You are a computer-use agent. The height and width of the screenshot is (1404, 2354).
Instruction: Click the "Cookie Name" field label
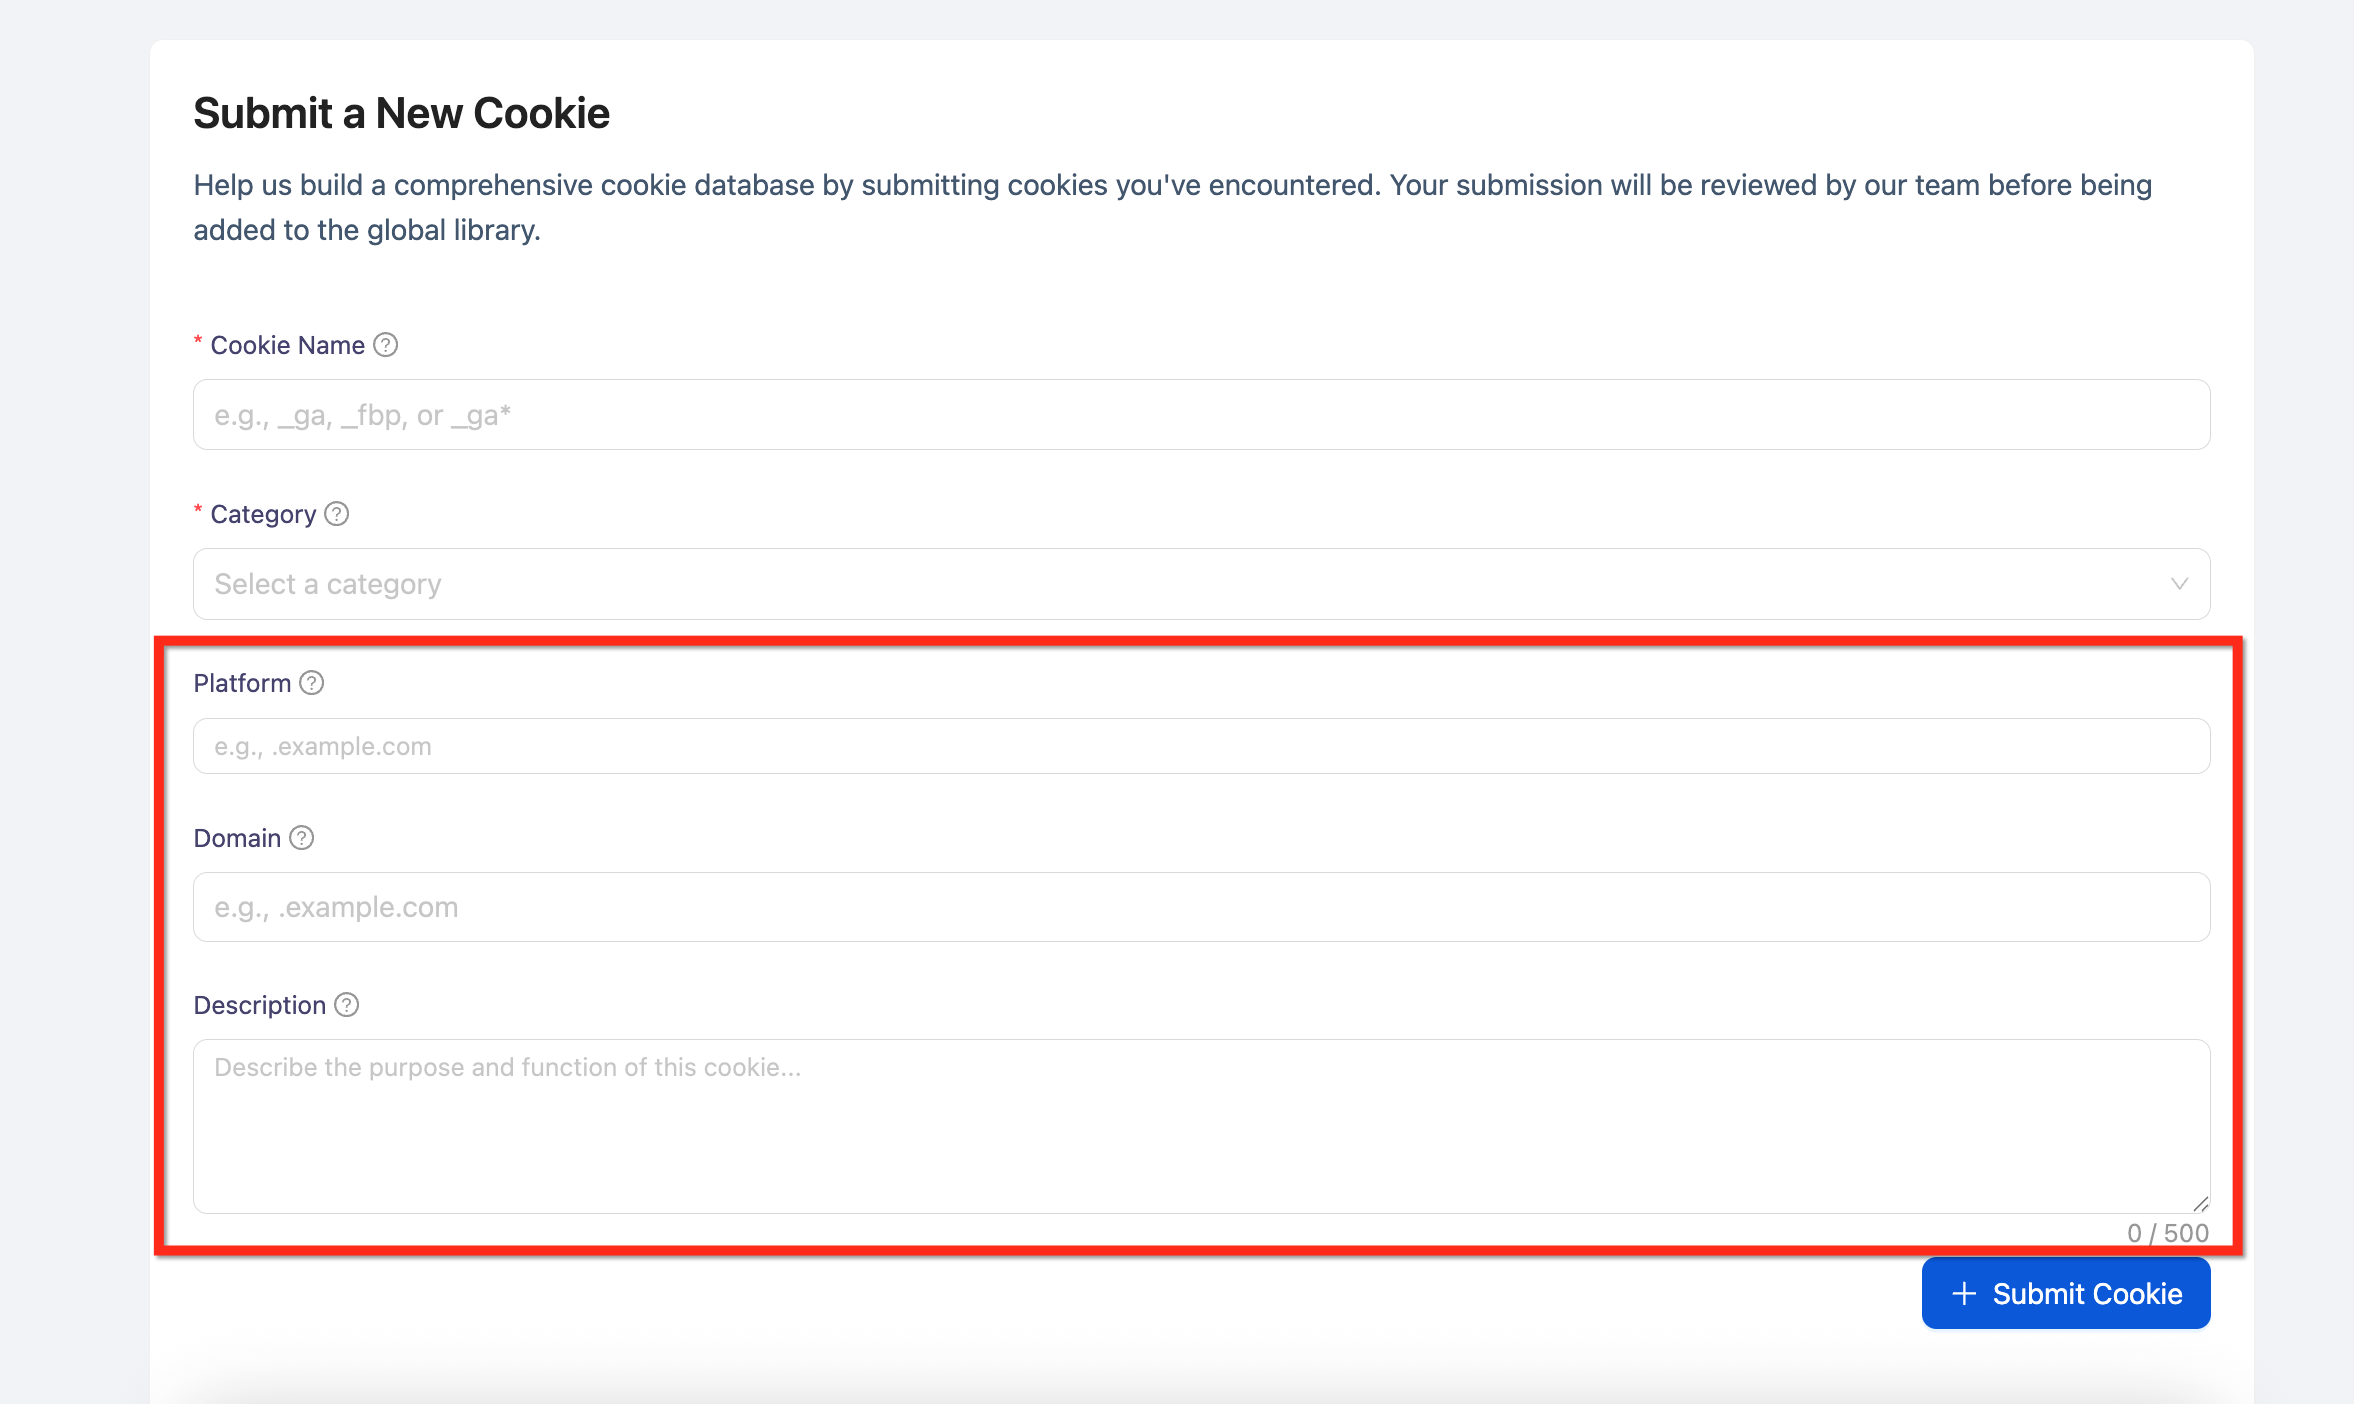287,345
